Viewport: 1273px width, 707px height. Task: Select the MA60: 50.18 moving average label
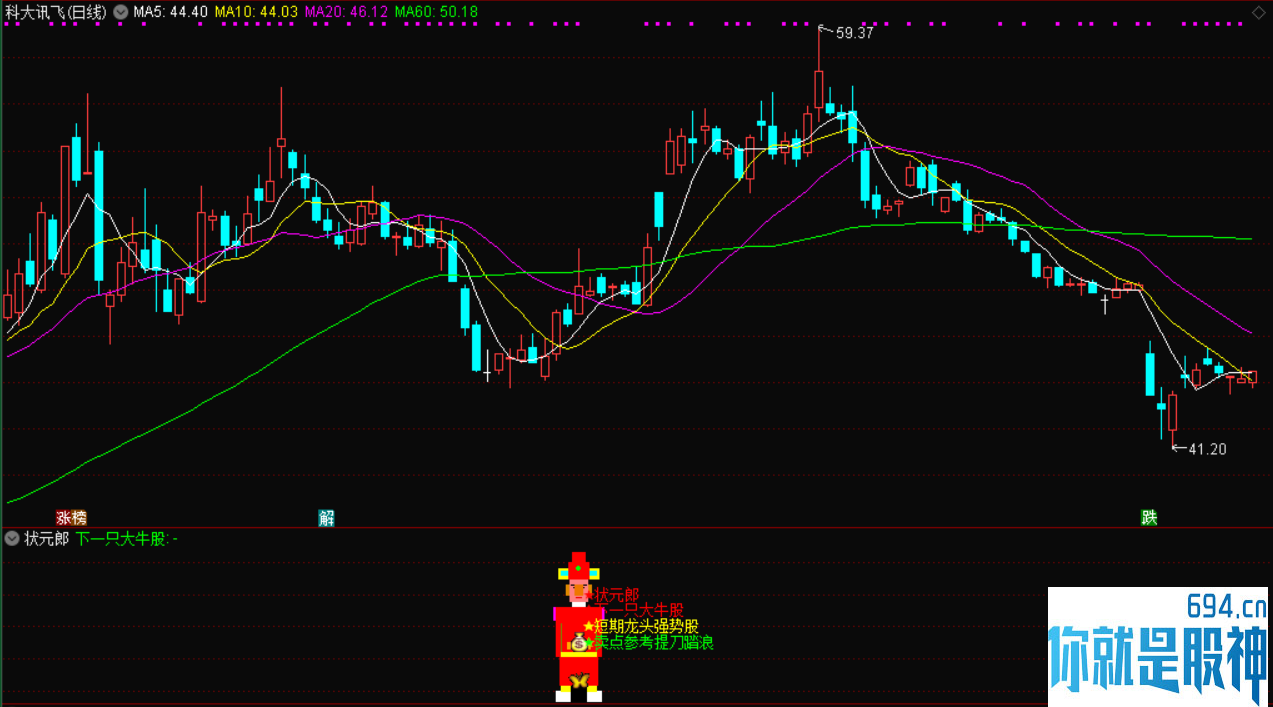pyautogui.click(x=437, y=12)
